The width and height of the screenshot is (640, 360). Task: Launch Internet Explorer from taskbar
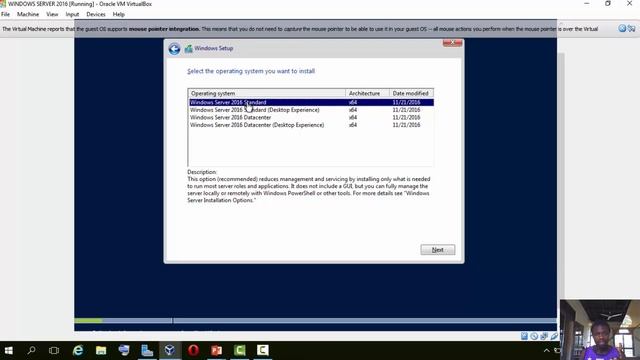[78, 350]
